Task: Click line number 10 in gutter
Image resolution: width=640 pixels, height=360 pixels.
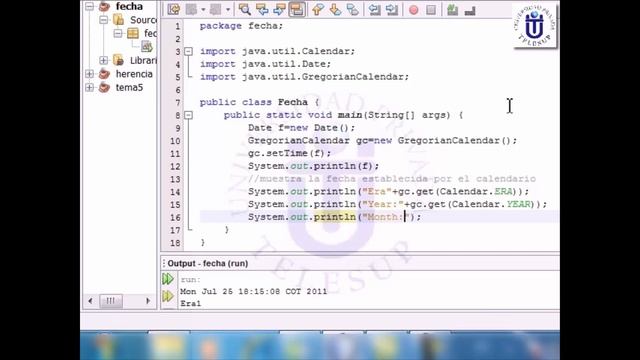Action: pos(175,141)
